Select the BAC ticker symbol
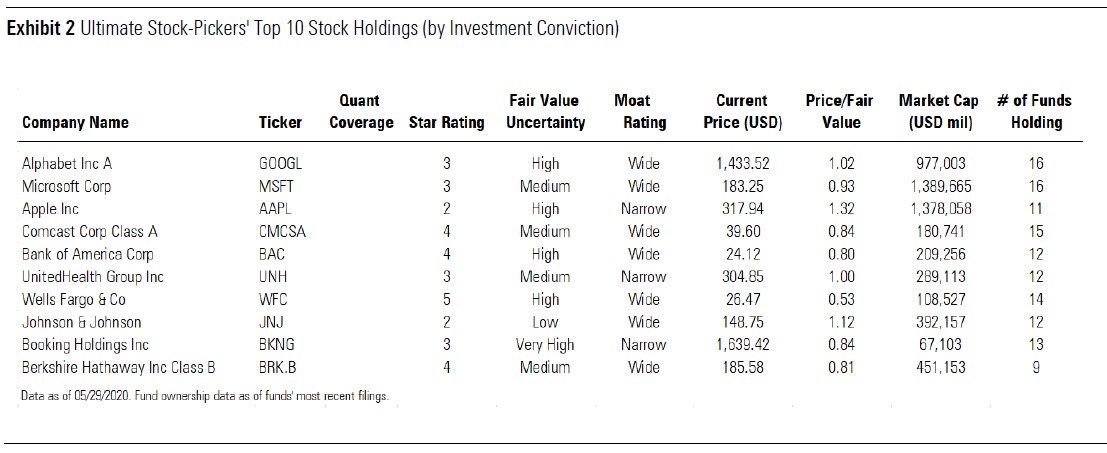The height and width of the screenshot is (453, 1107). click(271, 254)
